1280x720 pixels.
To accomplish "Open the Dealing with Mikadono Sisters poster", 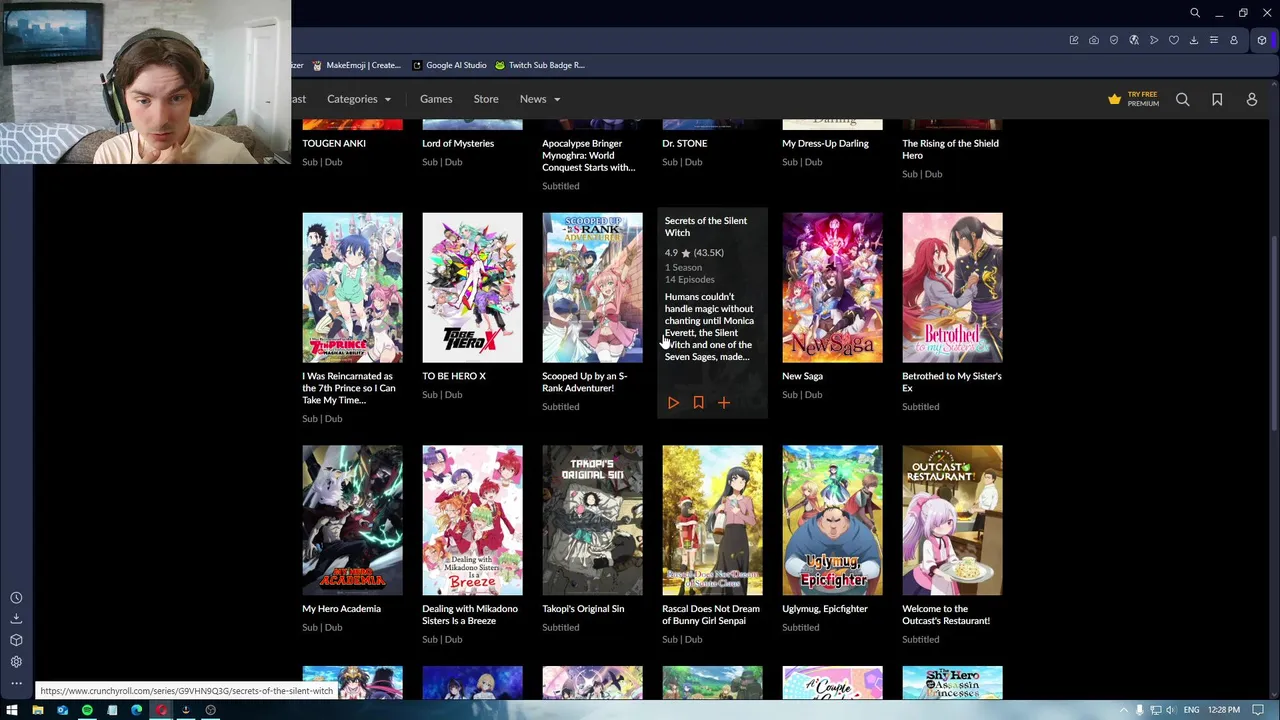I will click(x=472, y=520).
